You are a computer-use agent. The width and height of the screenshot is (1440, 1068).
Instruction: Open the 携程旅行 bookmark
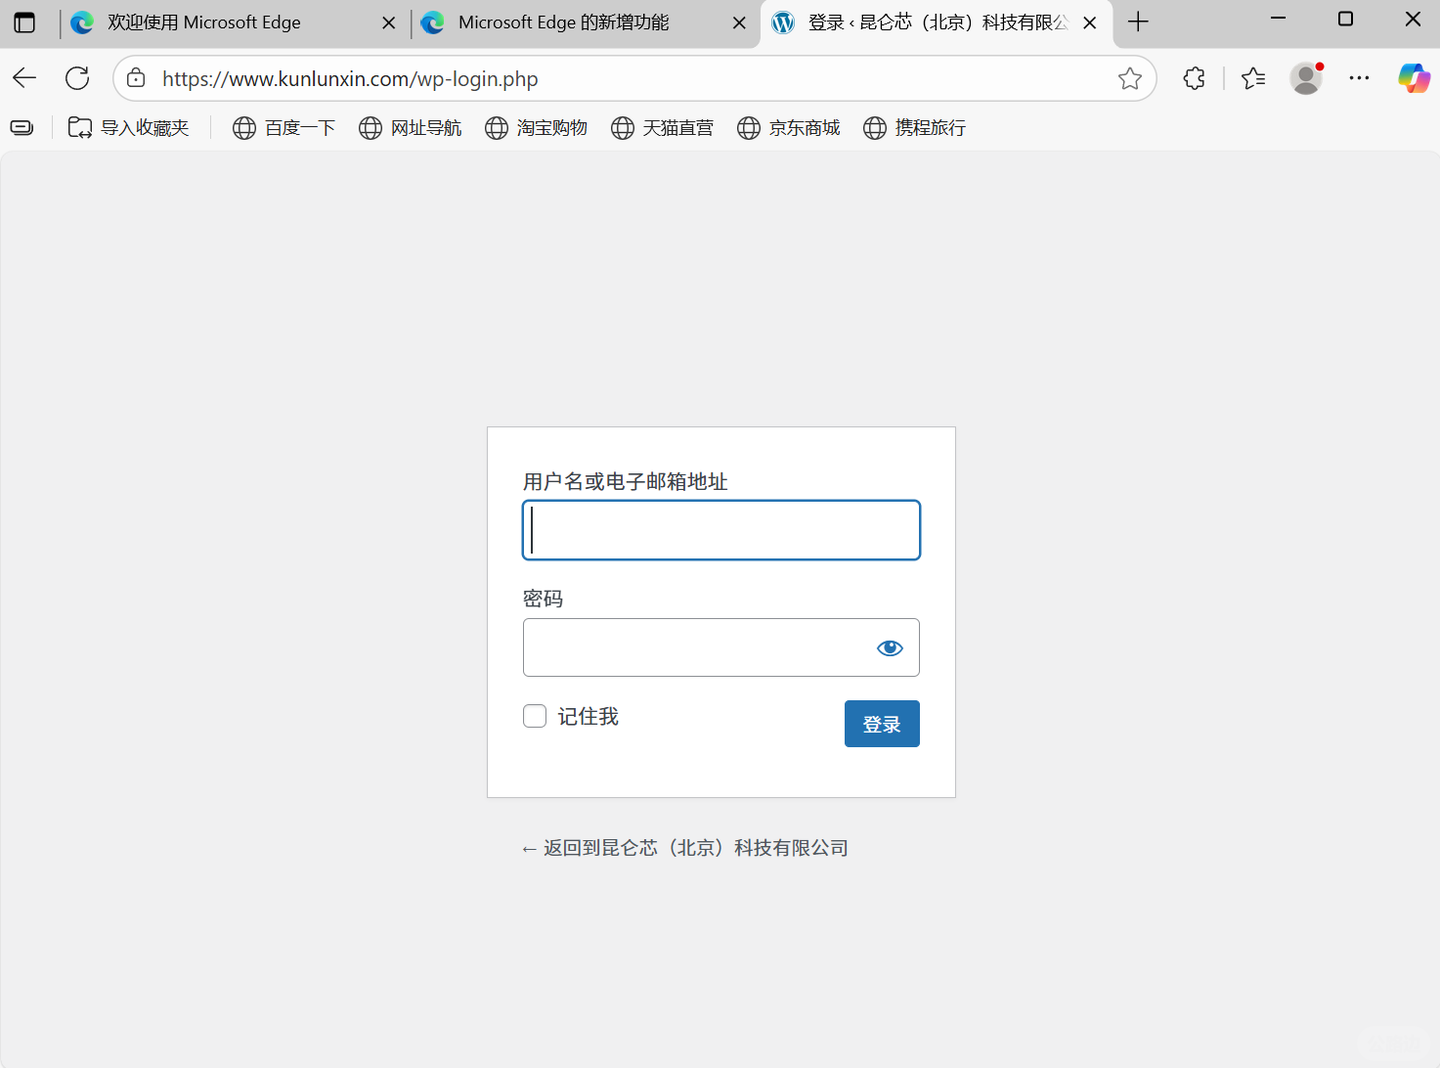click(914, 127)
